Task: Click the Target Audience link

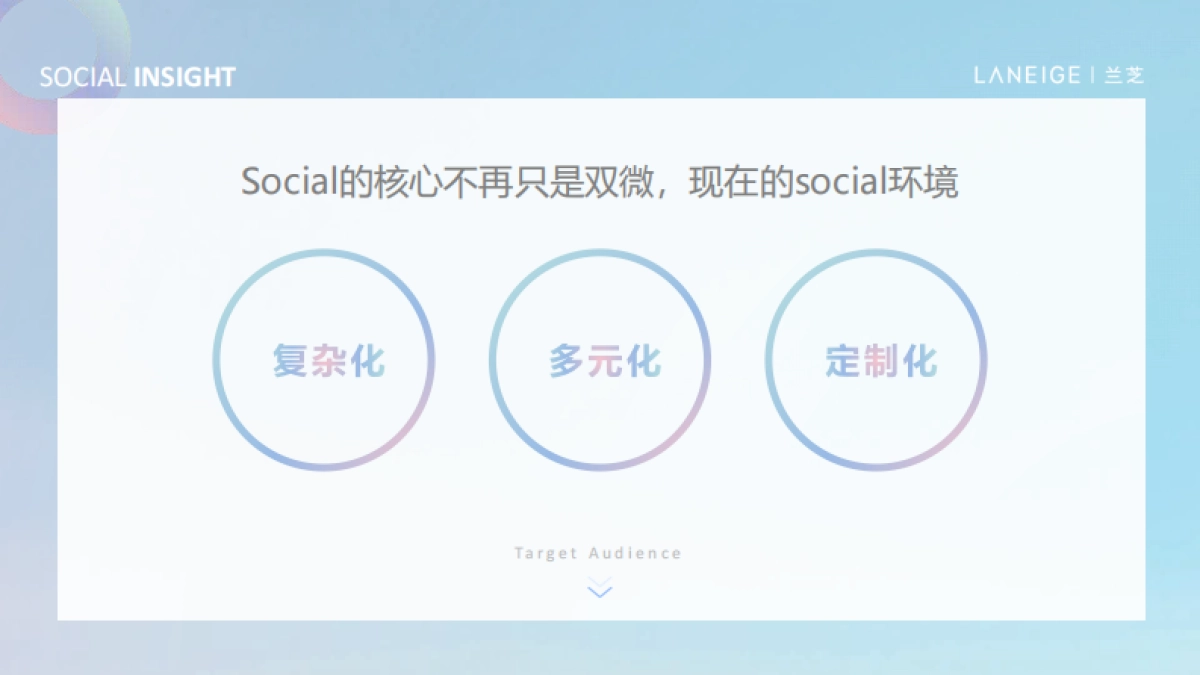Action: point(598,551)
